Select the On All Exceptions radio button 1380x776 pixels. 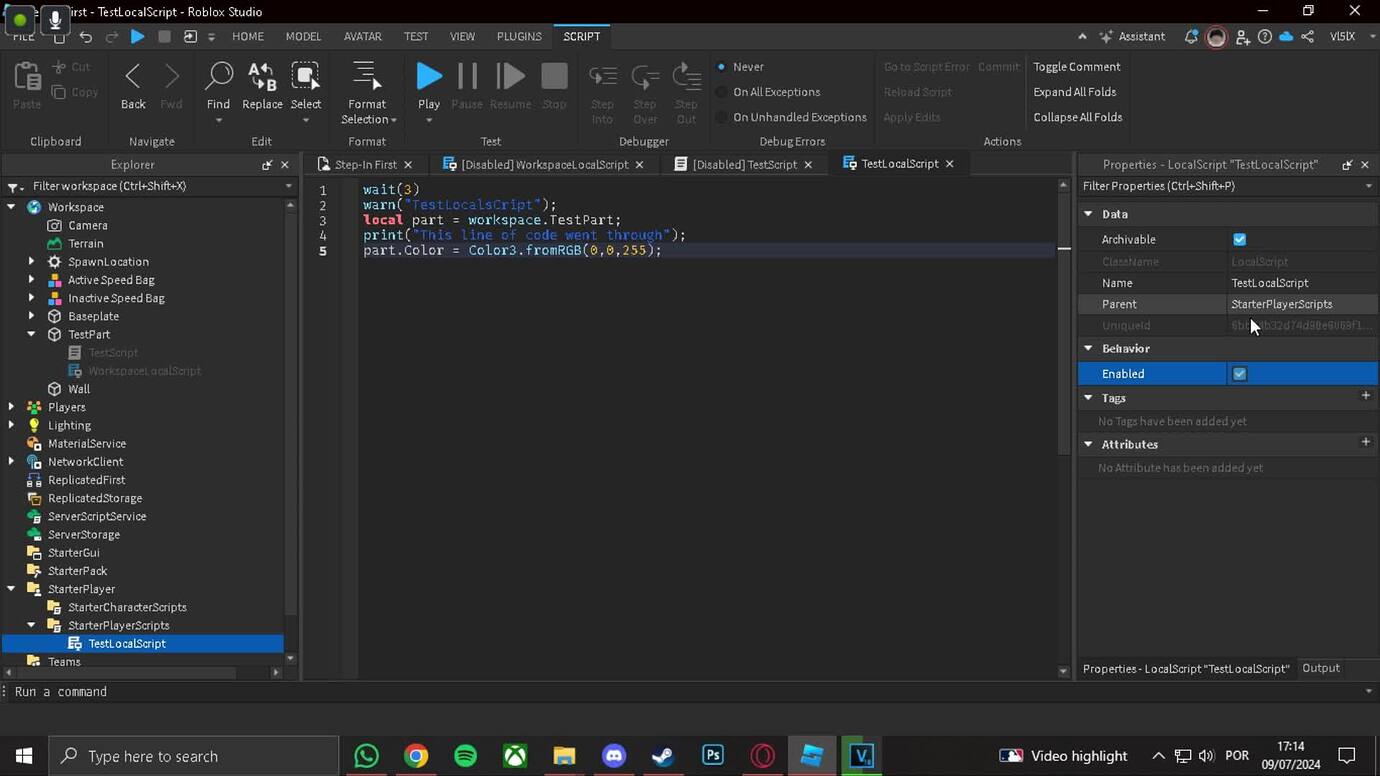click(x=719, y=91)
